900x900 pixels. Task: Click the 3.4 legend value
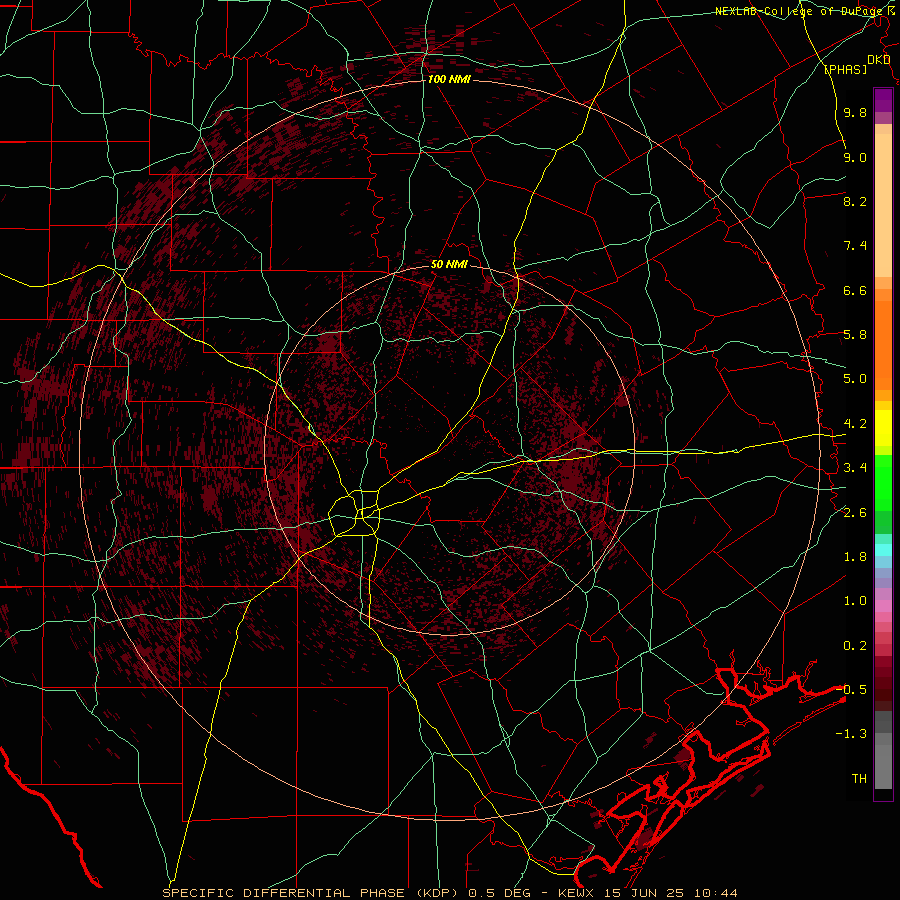[x=855, y=468]
